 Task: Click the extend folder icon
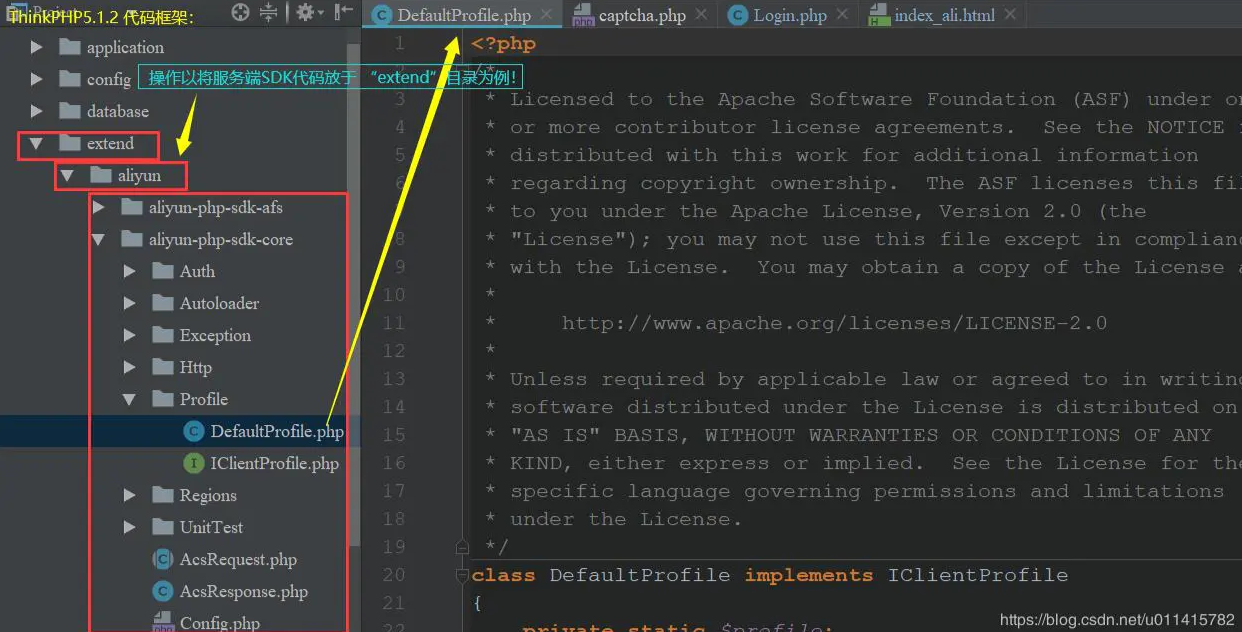pos(69,143)
